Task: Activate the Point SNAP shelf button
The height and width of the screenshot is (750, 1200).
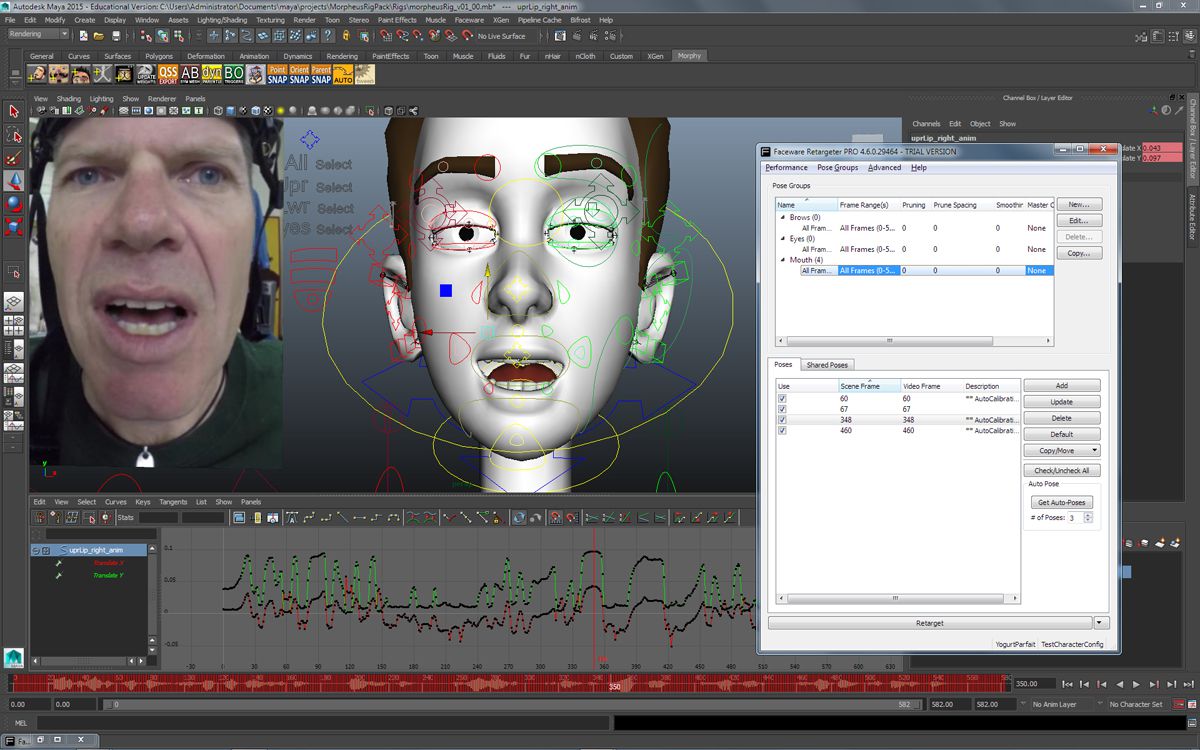Action: point(277,75)
